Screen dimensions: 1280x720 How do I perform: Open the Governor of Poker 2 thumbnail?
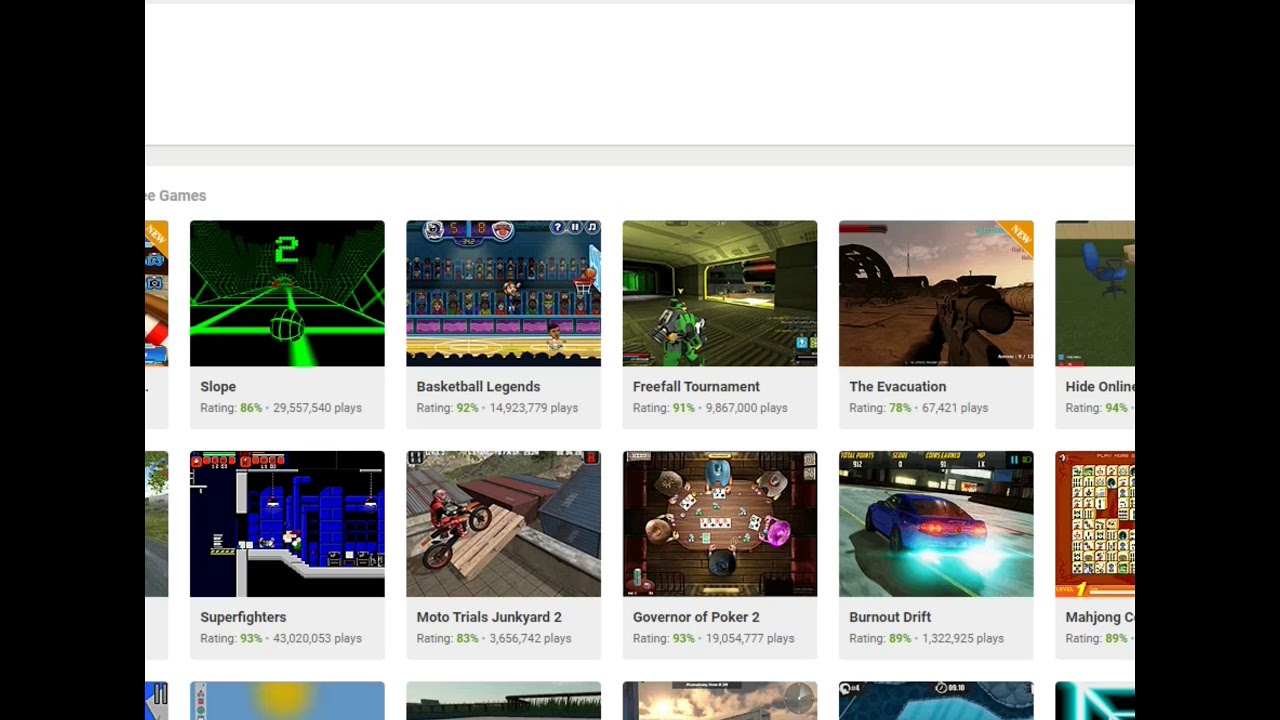(720, 524)
